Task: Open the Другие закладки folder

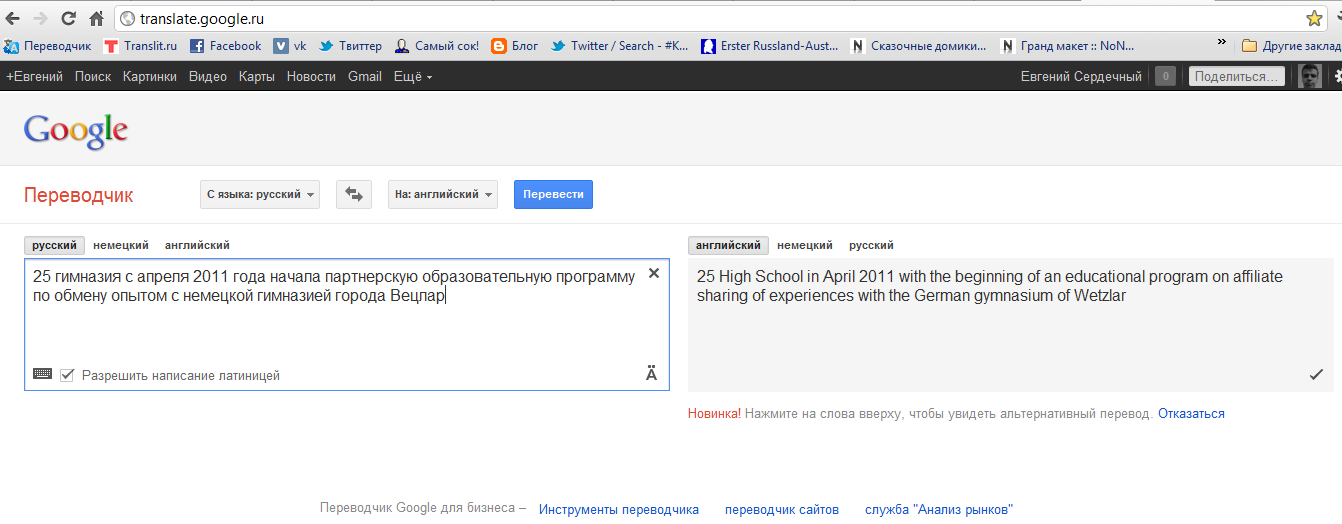Action: (x=1291, y=46)
